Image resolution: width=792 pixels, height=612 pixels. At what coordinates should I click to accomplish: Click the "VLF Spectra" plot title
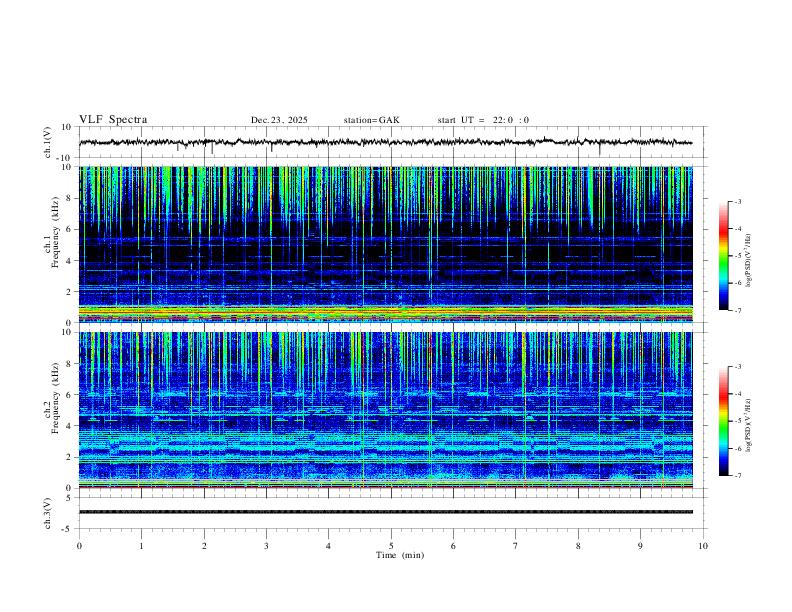pyautogui.click(x=113, y=120)
